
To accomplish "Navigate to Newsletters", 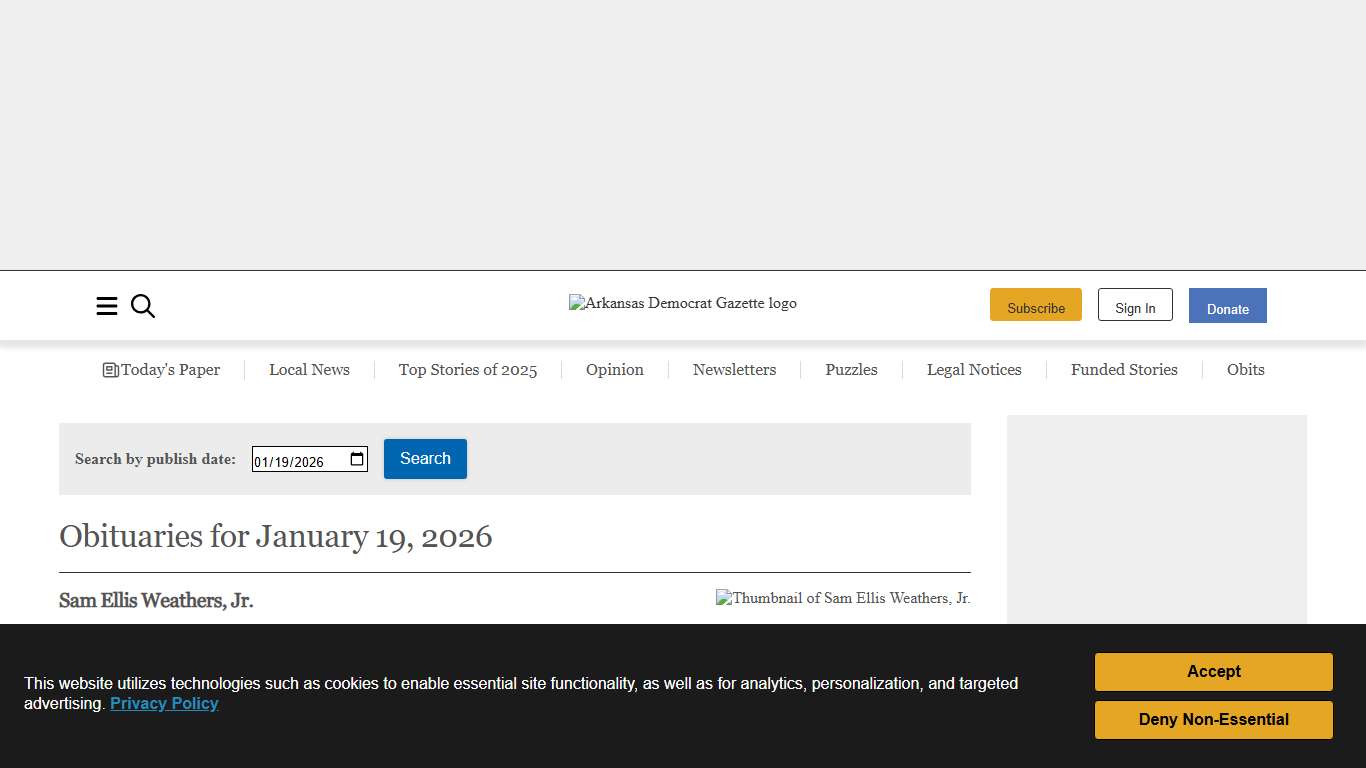I will (734, 370).
